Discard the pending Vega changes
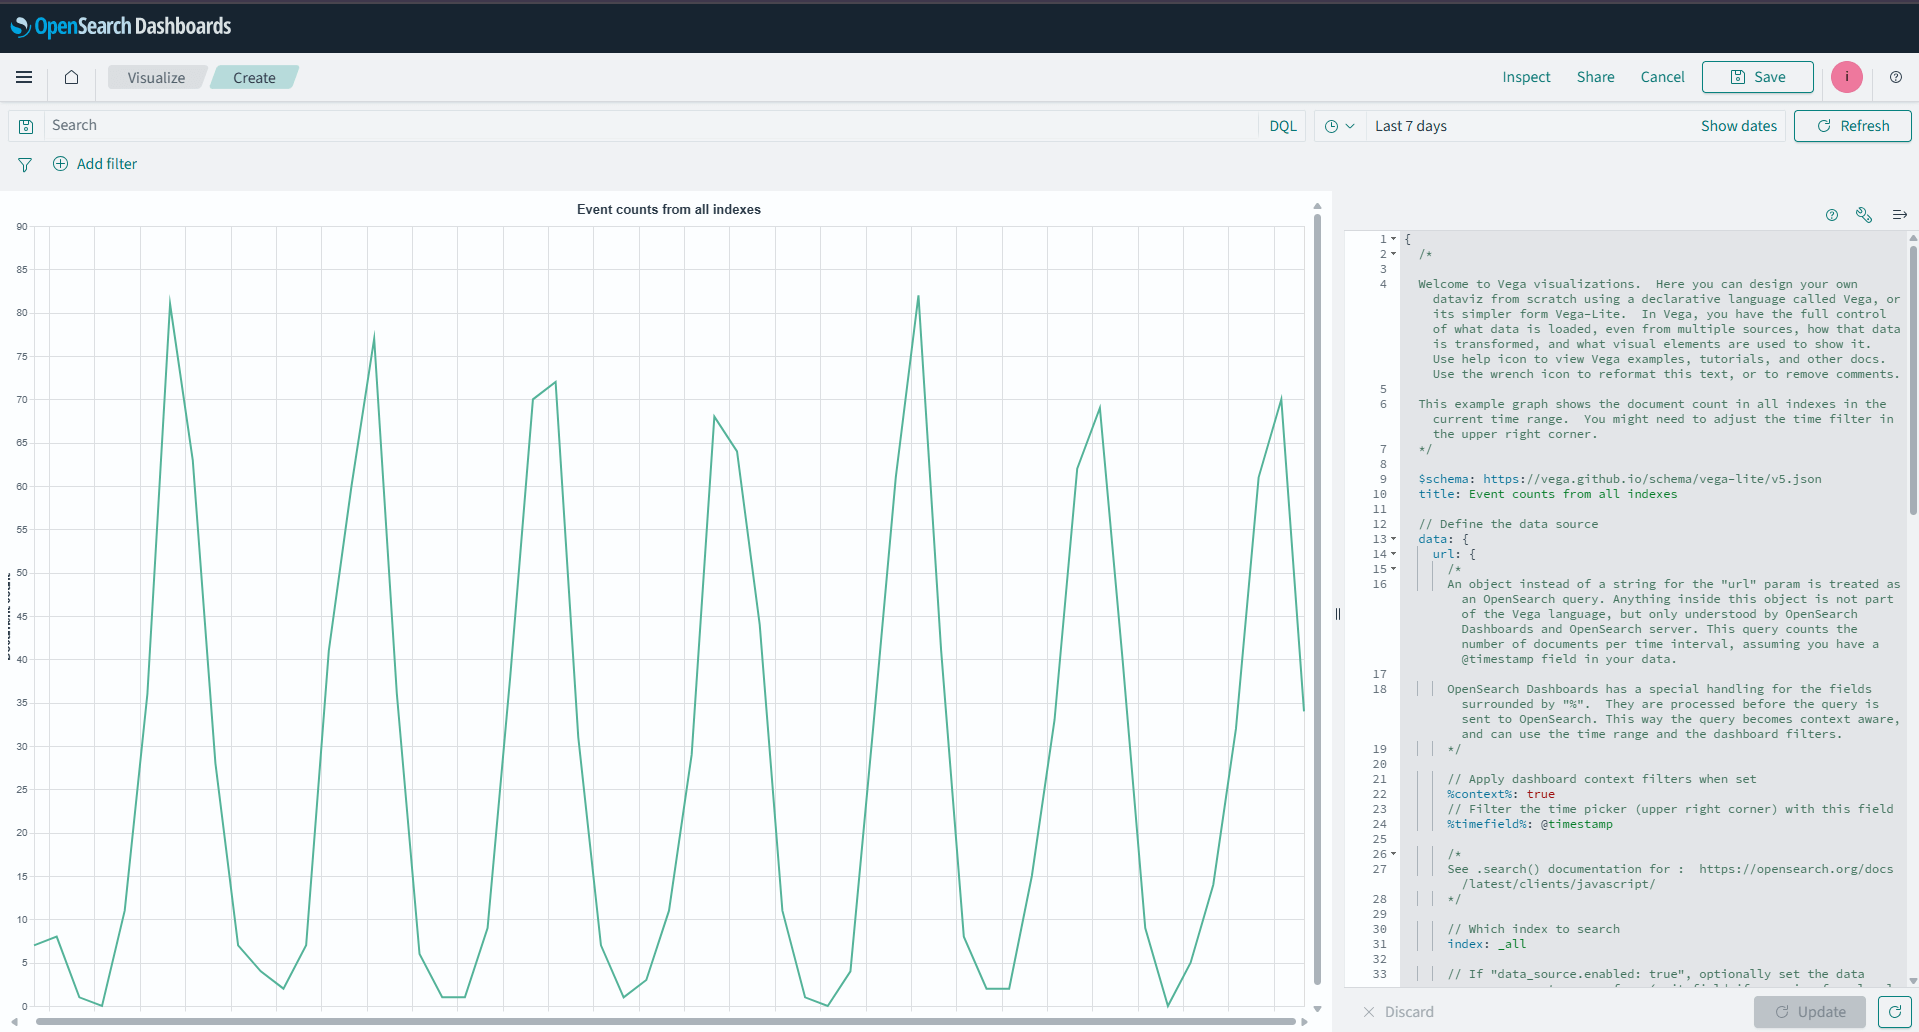Screen dimensions: 1919x1032 point(1399,1011)
